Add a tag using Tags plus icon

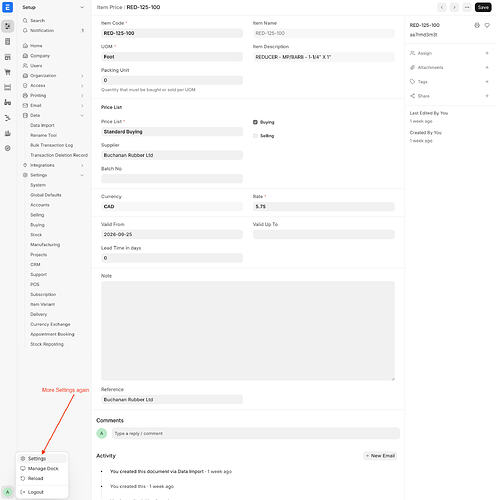(487, 82)
